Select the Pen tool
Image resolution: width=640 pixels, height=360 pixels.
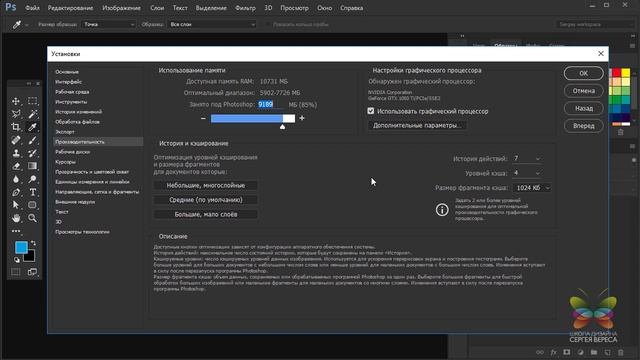16,192
